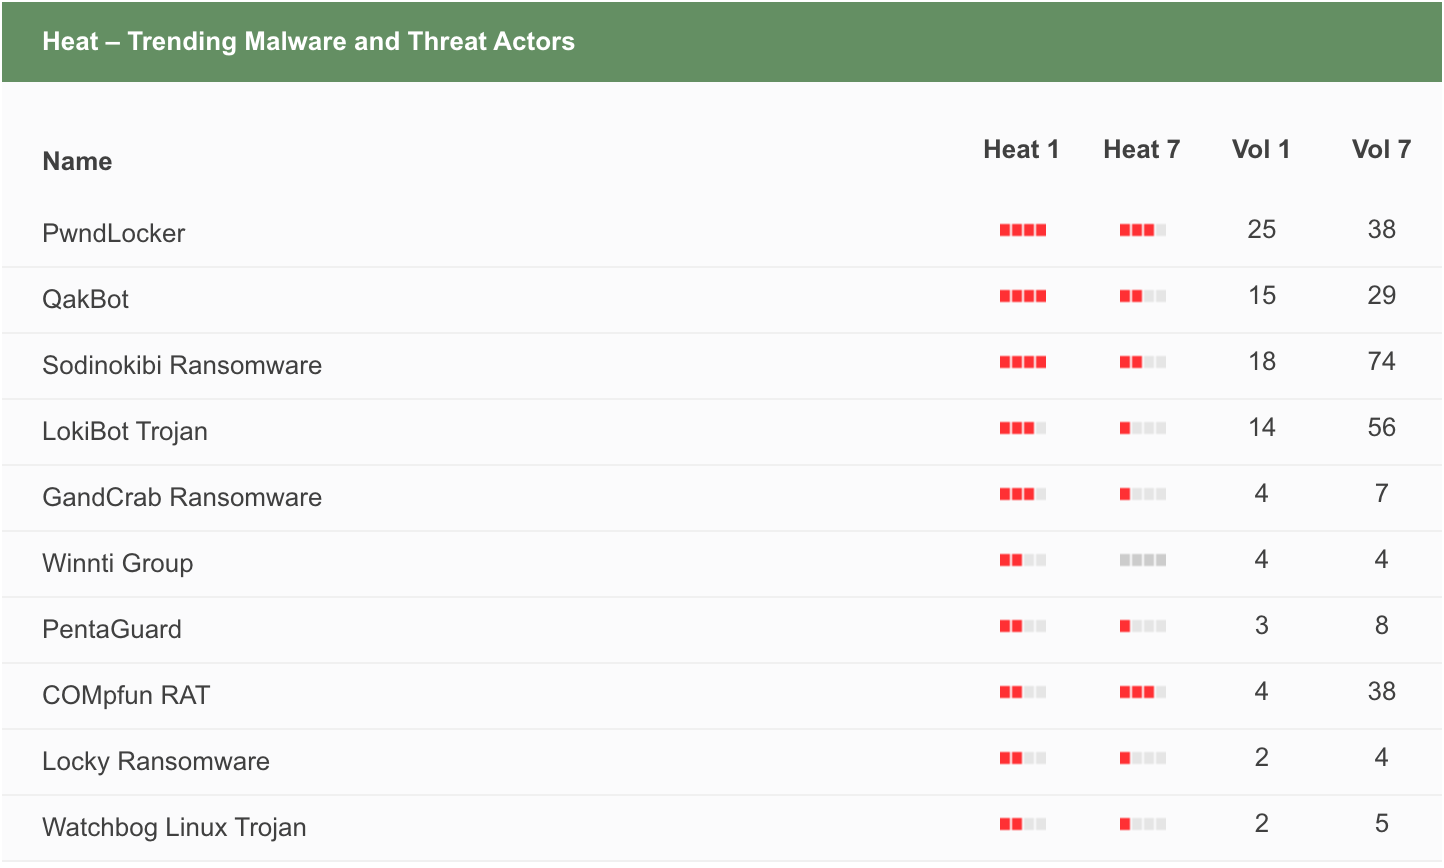The height and width of the screenshot is (868, 1444).
Task: Click COMpfun RAT Heat 1 indicator
Action: tap(1023, 692)
